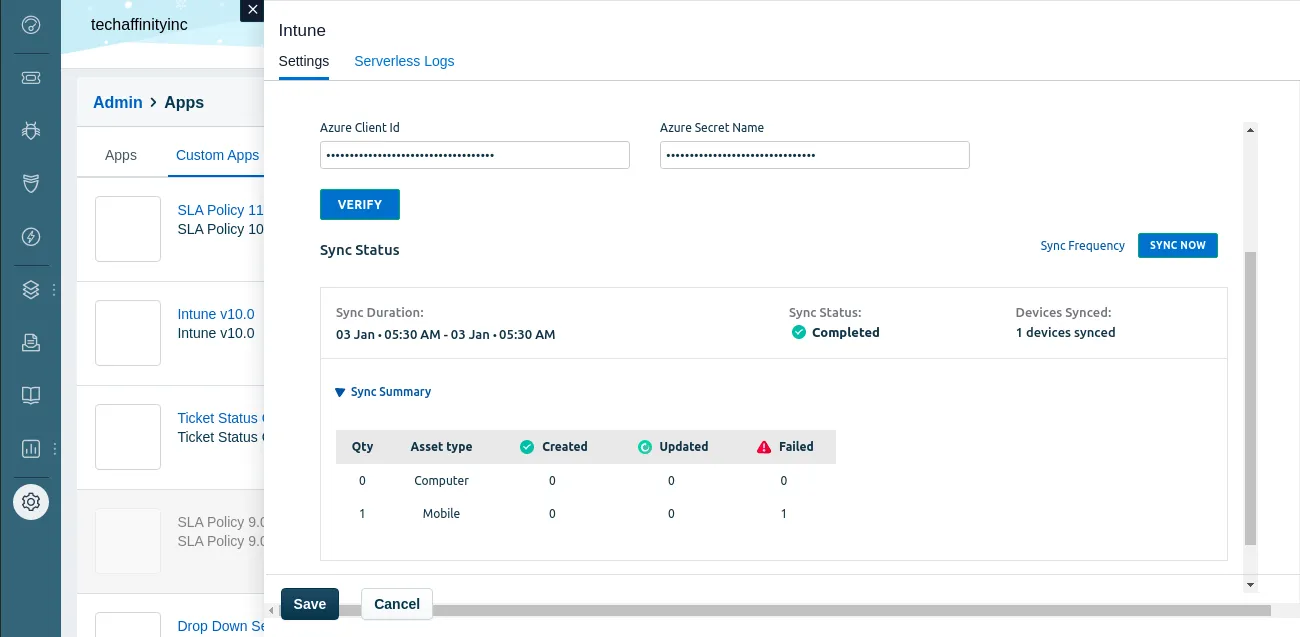
Task: Click the VERIFY button
Action: click(x=360, y=204)
